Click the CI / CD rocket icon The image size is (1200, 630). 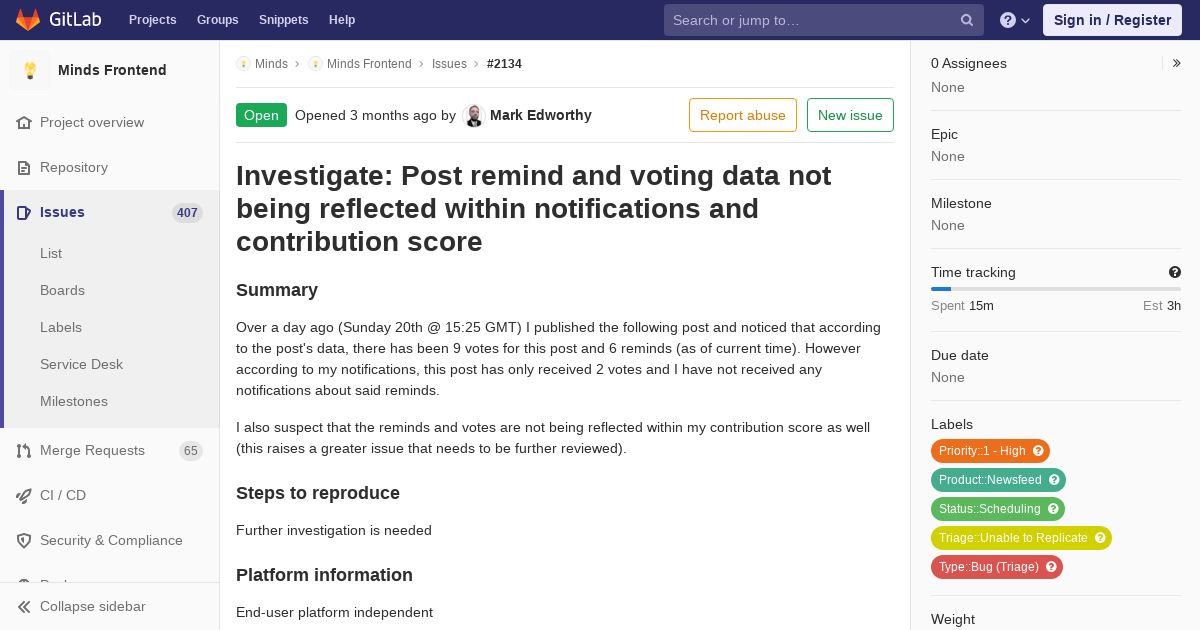click(x=24, y=496)
